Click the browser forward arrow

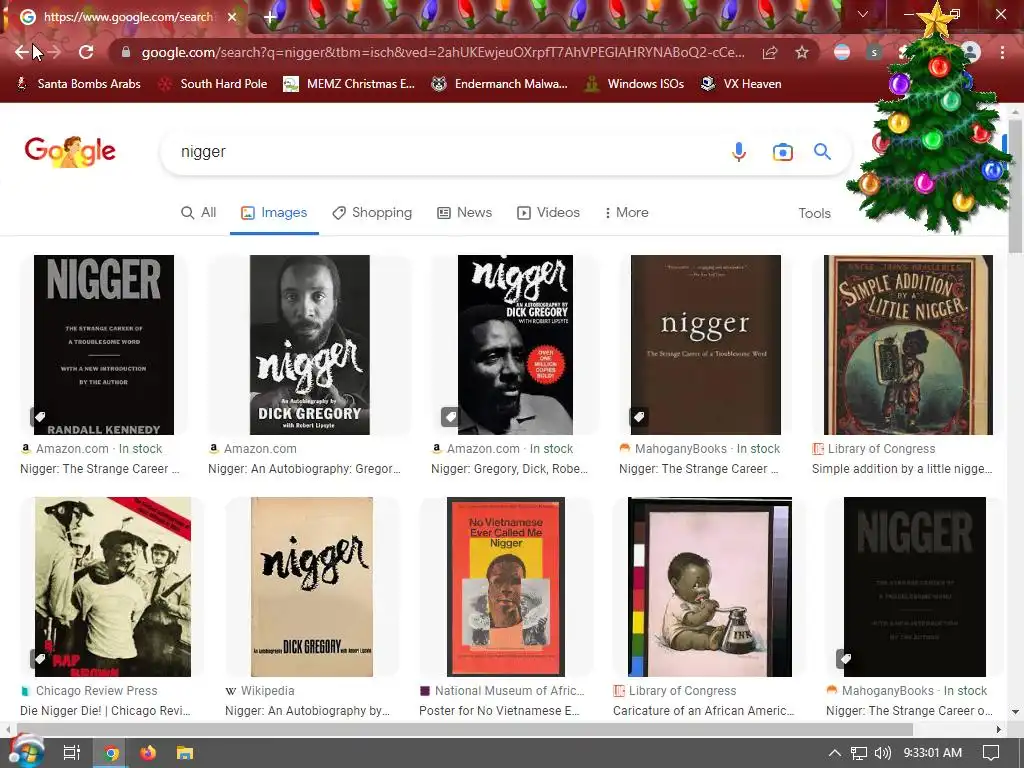click(54, 52)
